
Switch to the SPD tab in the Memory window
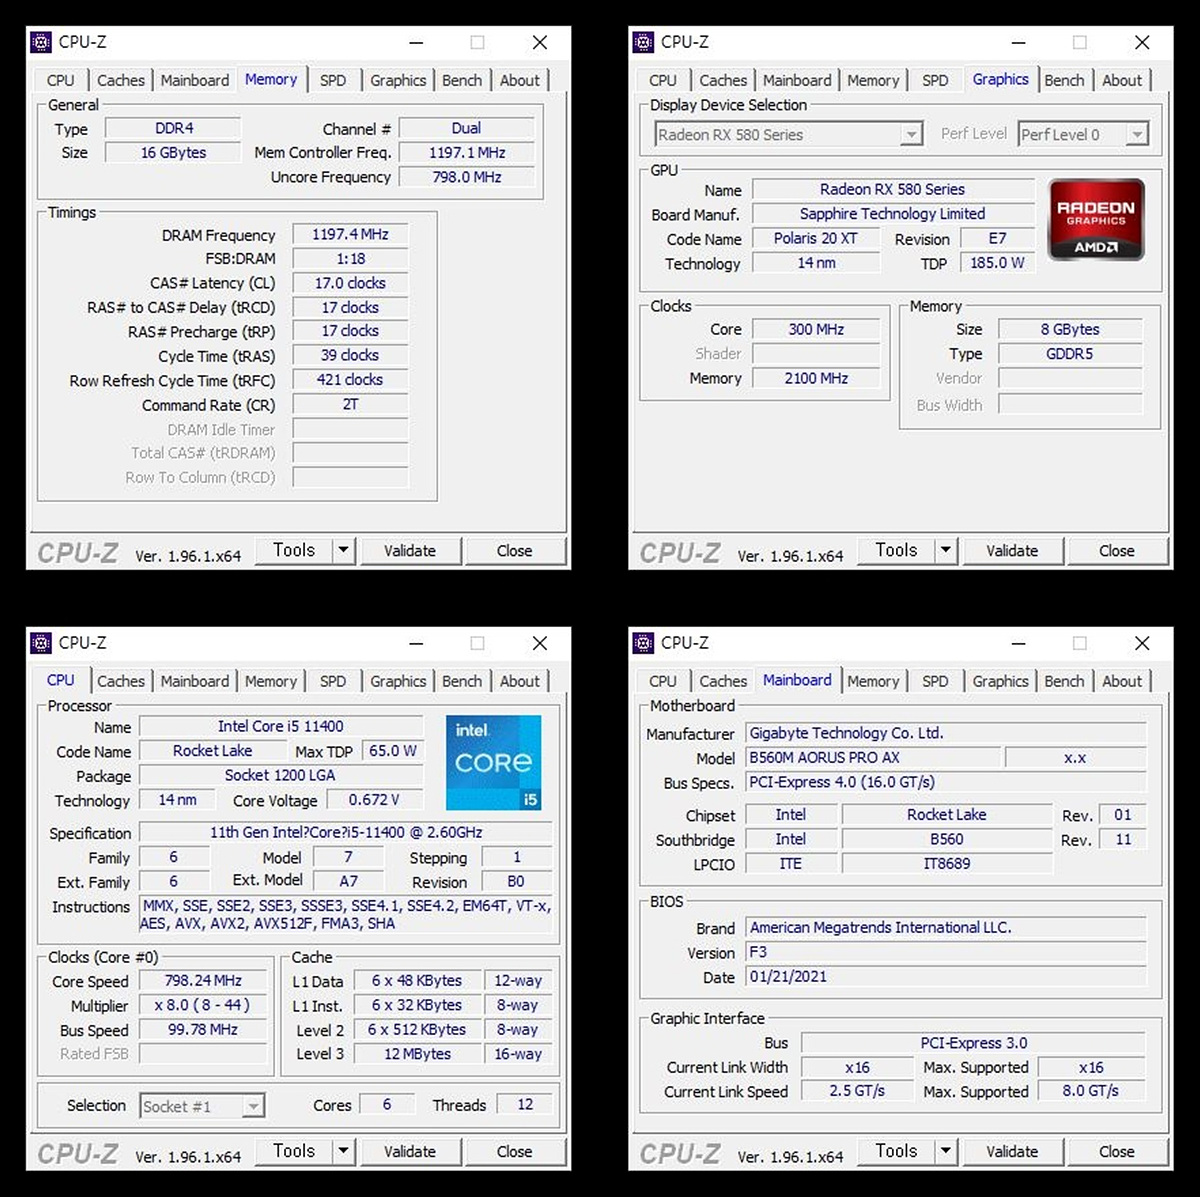tap(333, 80)
